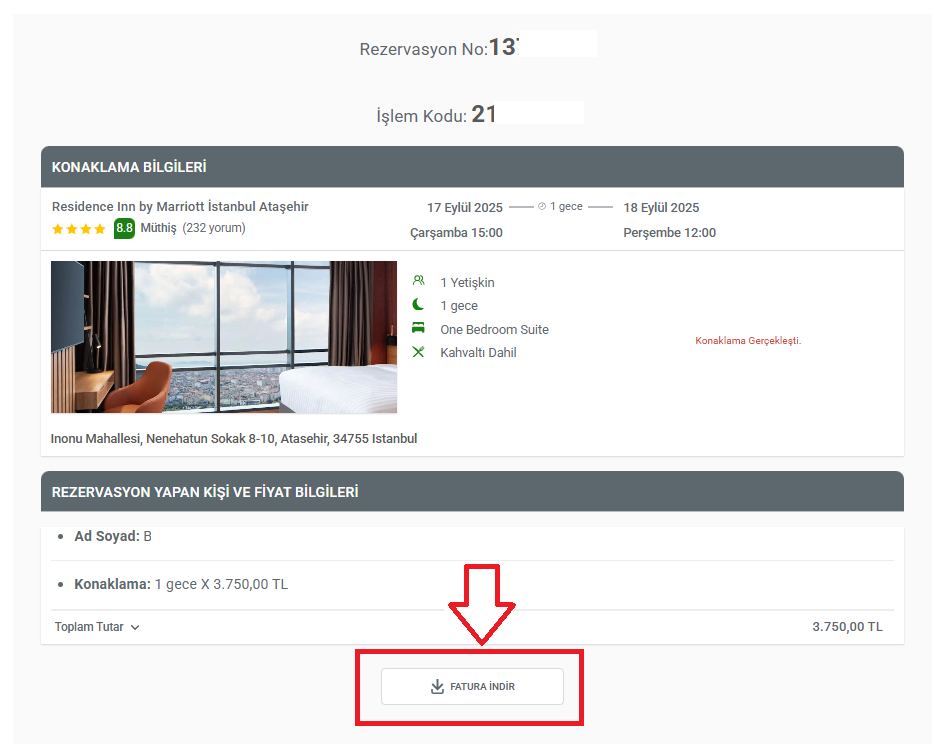Image resolution: width=946 pixels, height=755 pixels.
Task: Click the download arrow icon beside FATURA İNDİR
Action: (x=437, y=687)
